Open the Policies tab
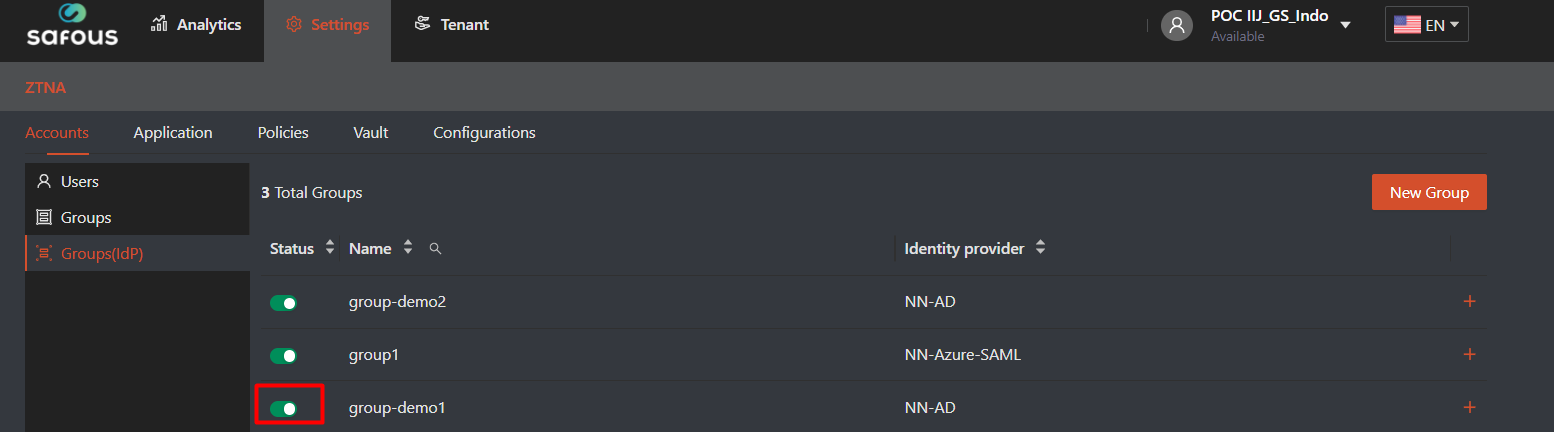Viewport: 1554px width, 432px height. [283, 133]
